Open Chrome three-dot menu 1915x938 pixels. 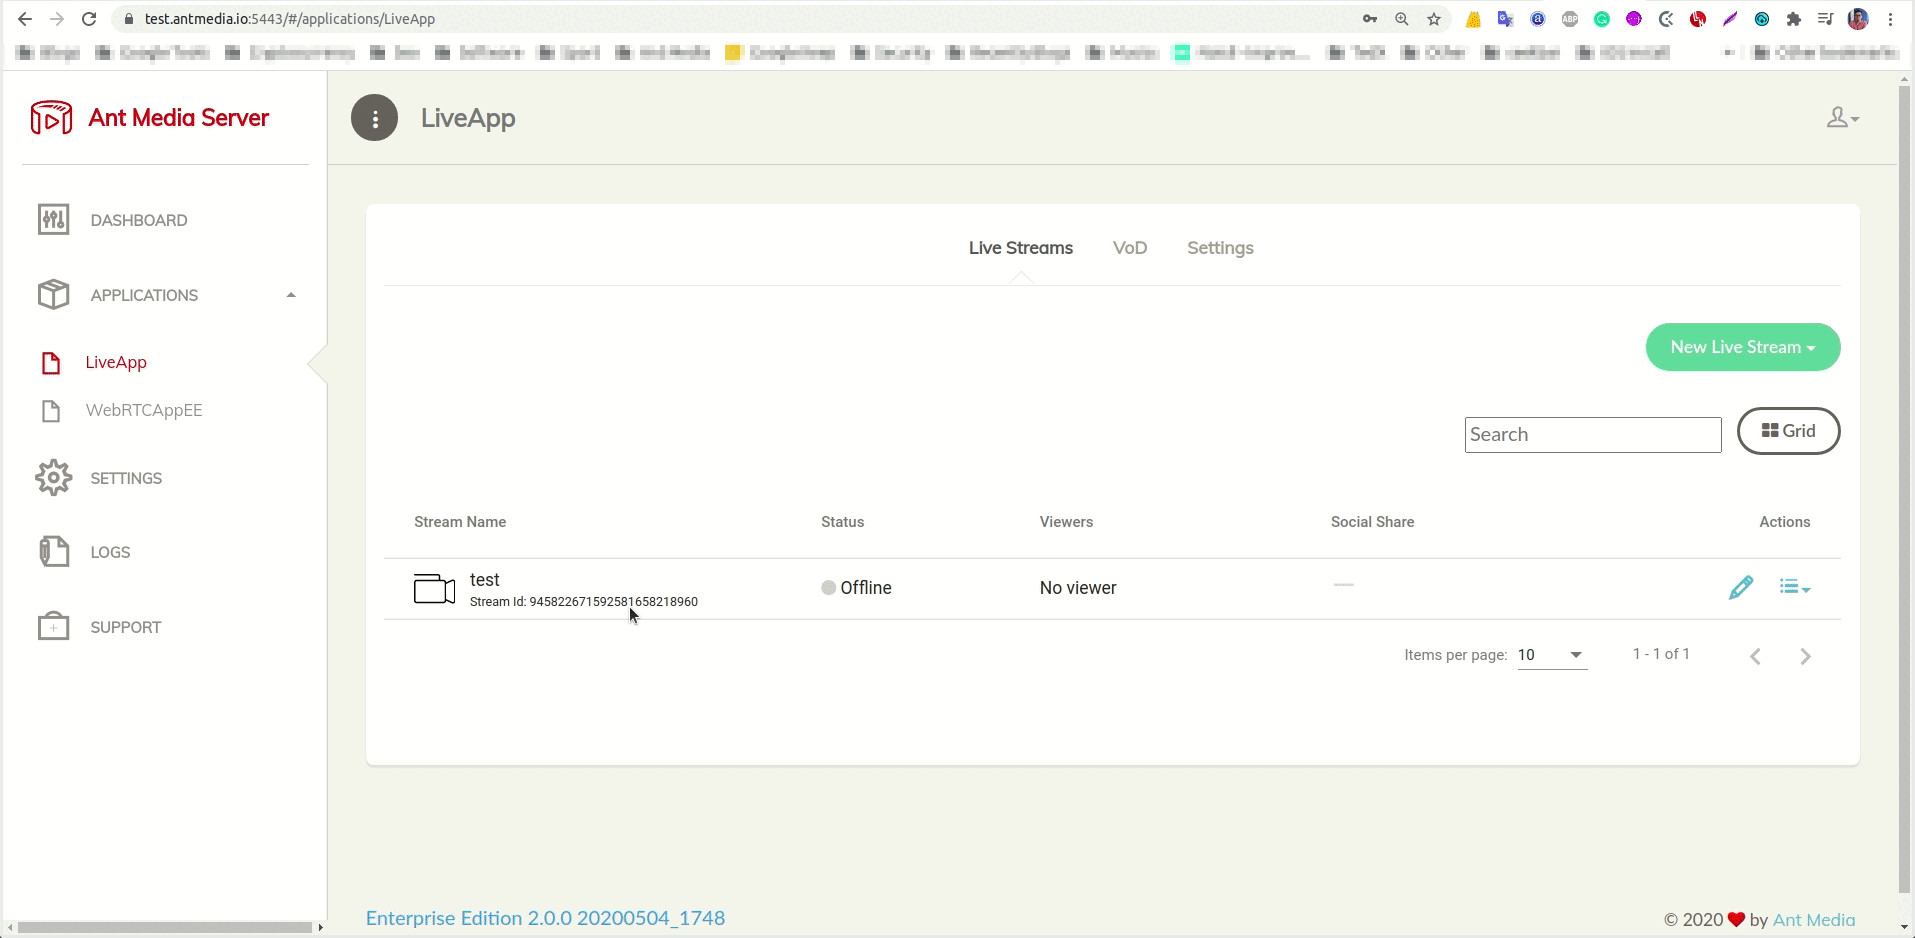pyautogui.click(x=1891, y=19)
